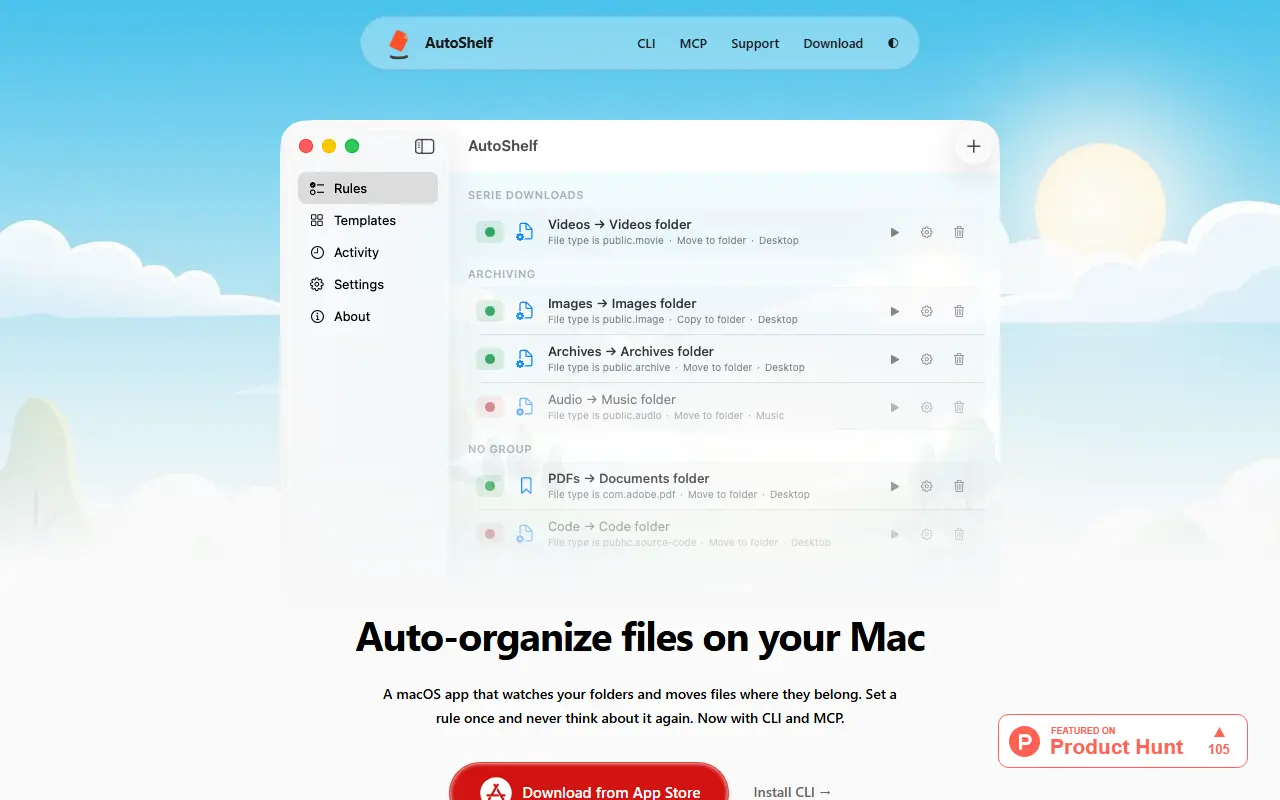Open settings gear for Videos rule
The height and width of the screenshot is (800, 1280).
pos(927,232)
